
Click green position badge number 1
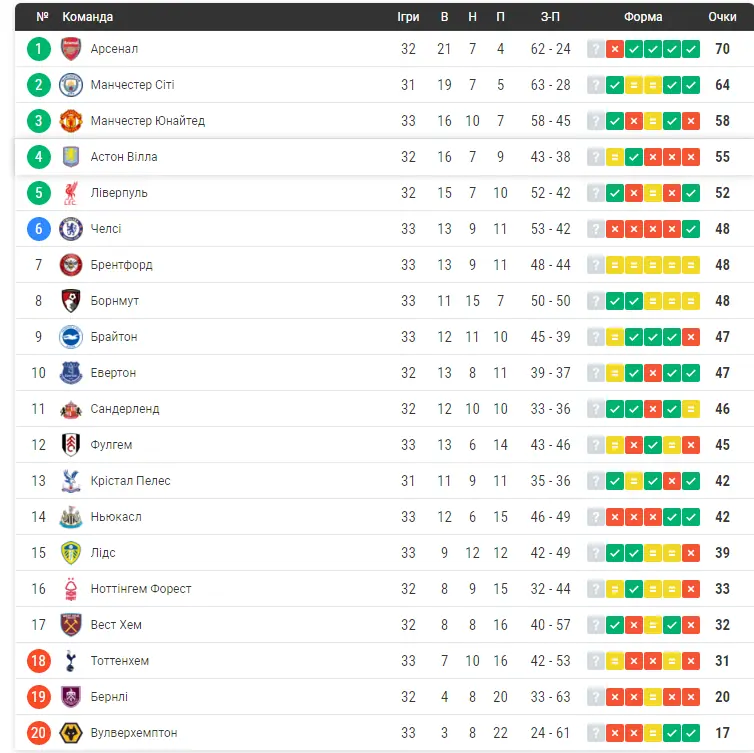tap(39, 49)
